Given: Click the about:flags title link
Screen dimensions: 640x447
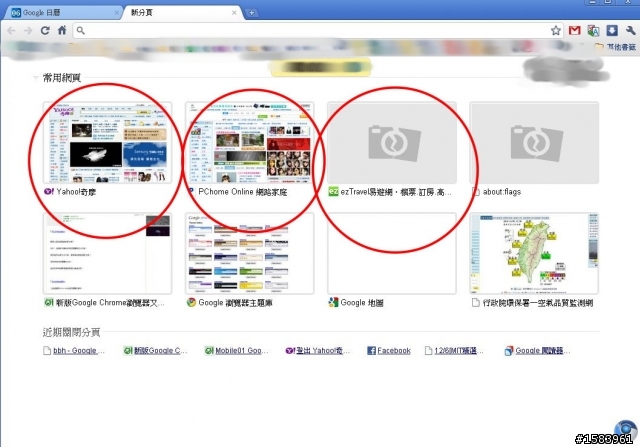Looking at the screenshot, I should (502, 191).
